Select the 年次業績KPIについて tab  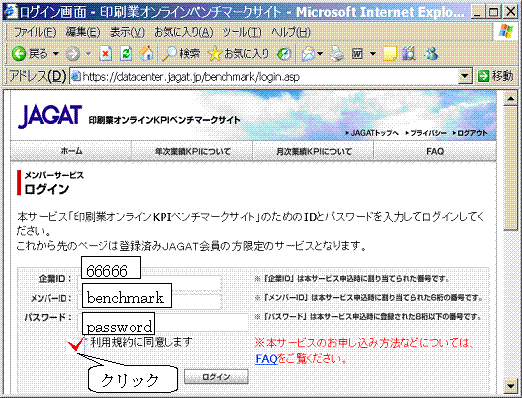[192, 151]
